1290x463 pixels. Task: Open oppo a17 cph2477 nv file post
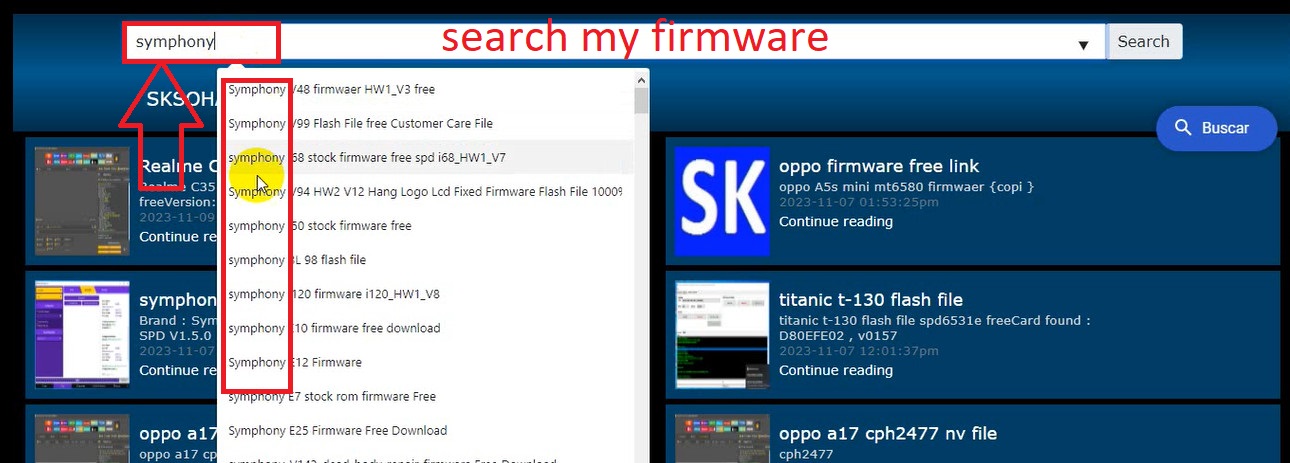point(887,433)
